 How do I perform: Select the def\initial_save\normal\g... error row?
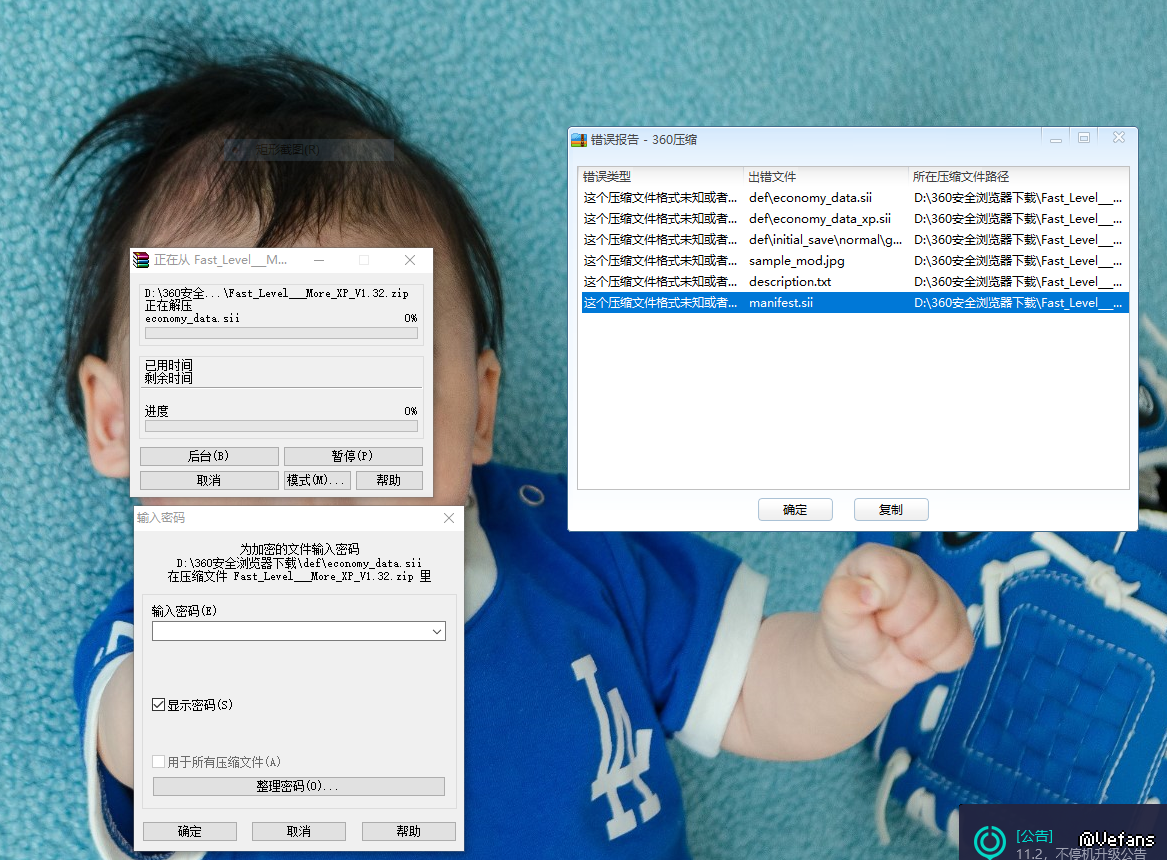click(855, 240)
